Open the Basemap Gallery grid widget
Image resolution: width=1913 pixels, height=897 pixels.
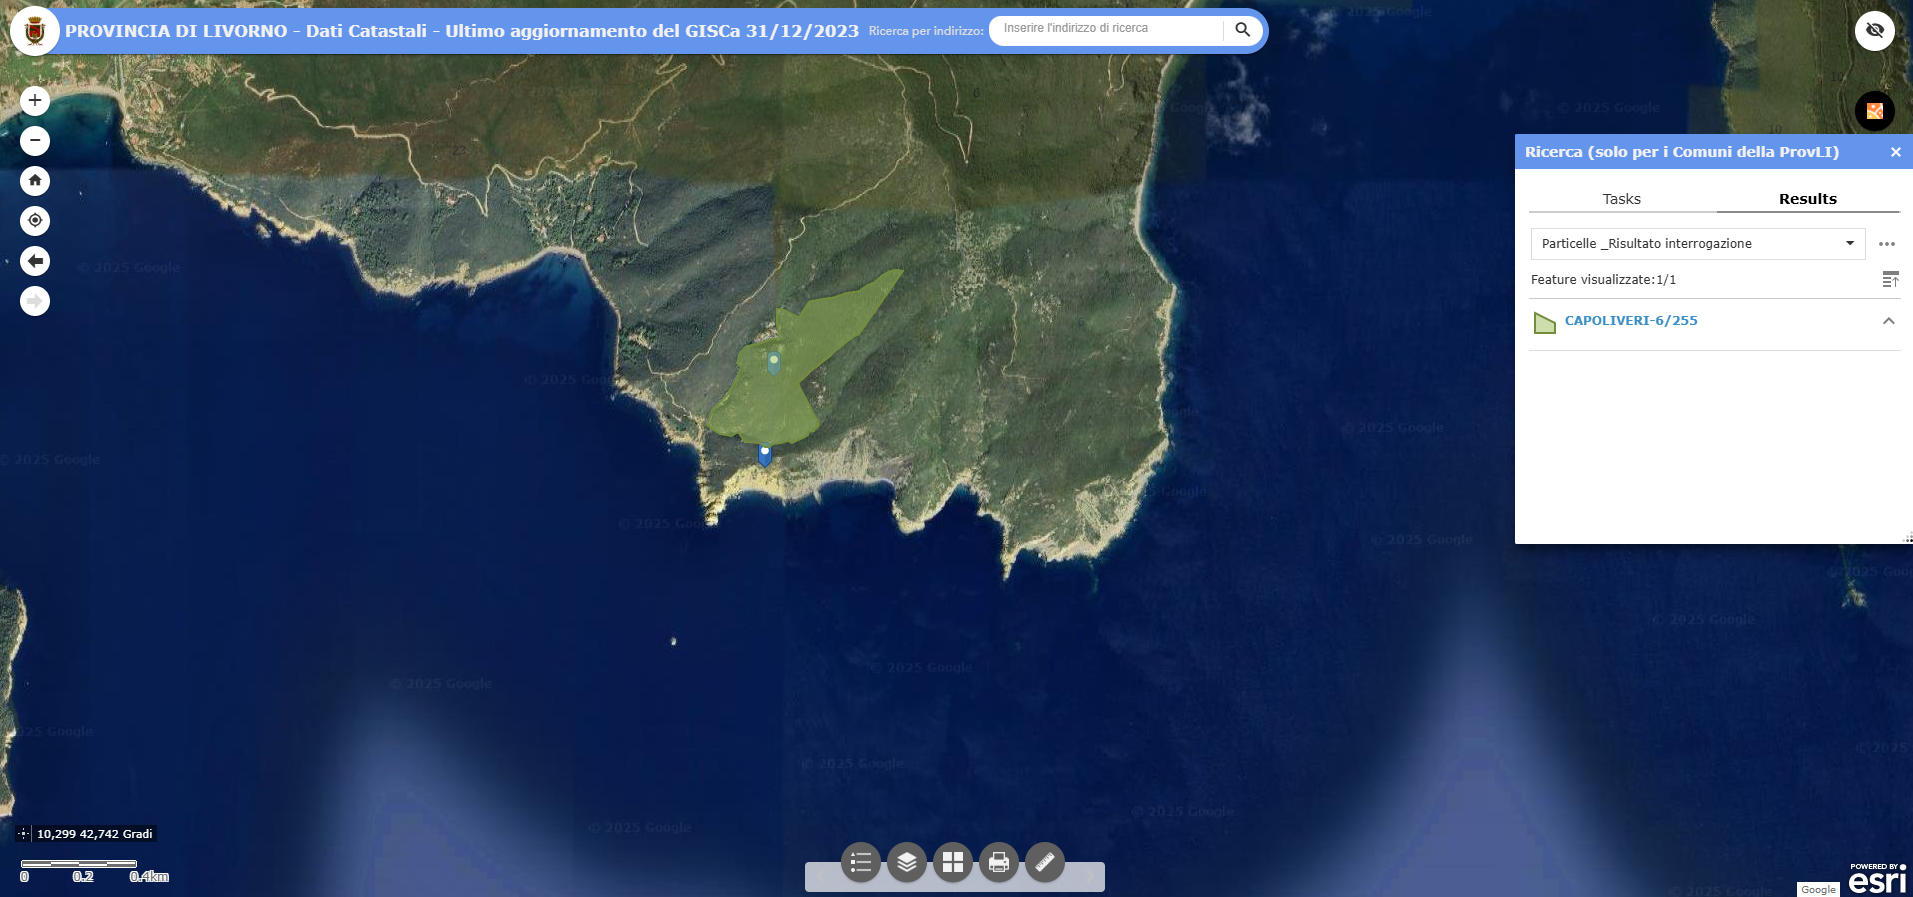click(x=952, y=862)
